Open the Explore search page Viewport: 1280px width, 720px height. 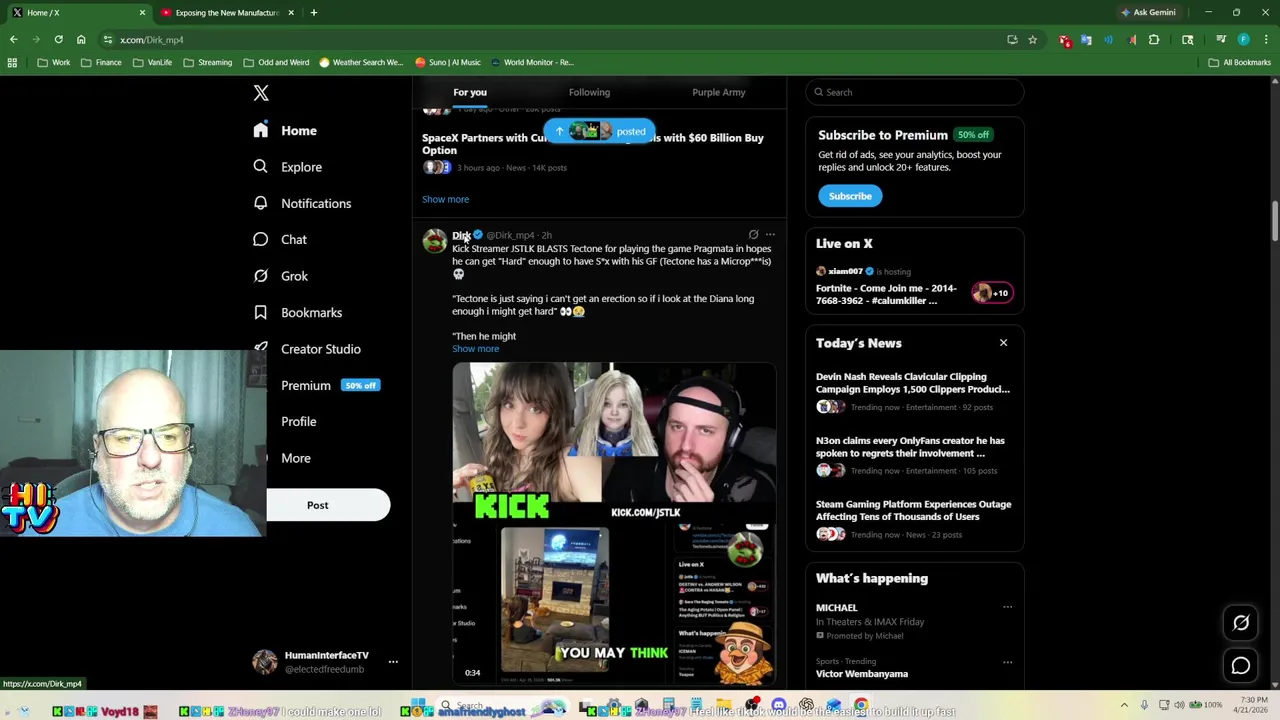point(288,167)
